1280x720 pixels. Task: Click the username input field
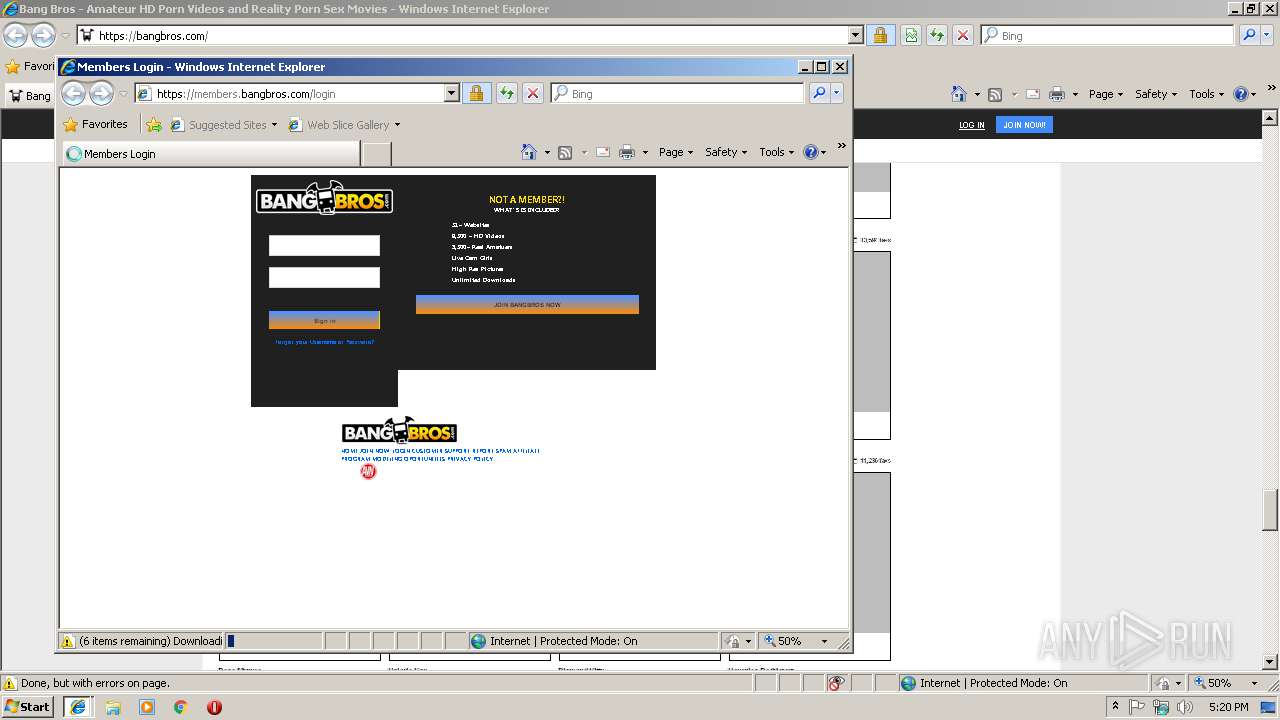click(x=324, y=246)
